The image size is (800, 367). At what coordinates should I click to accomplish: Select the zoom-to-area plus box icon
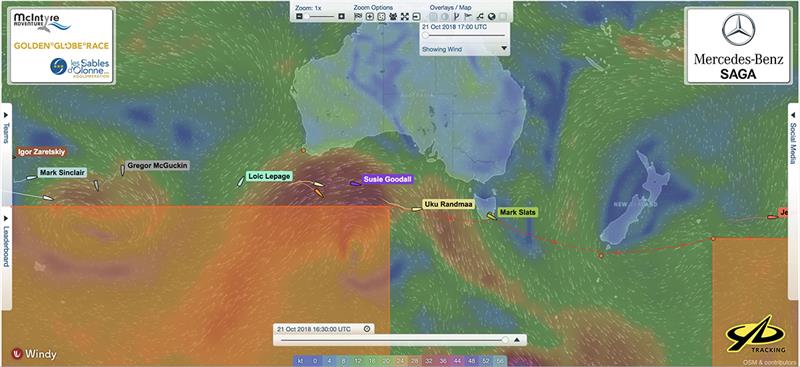[x=370, y=16]
